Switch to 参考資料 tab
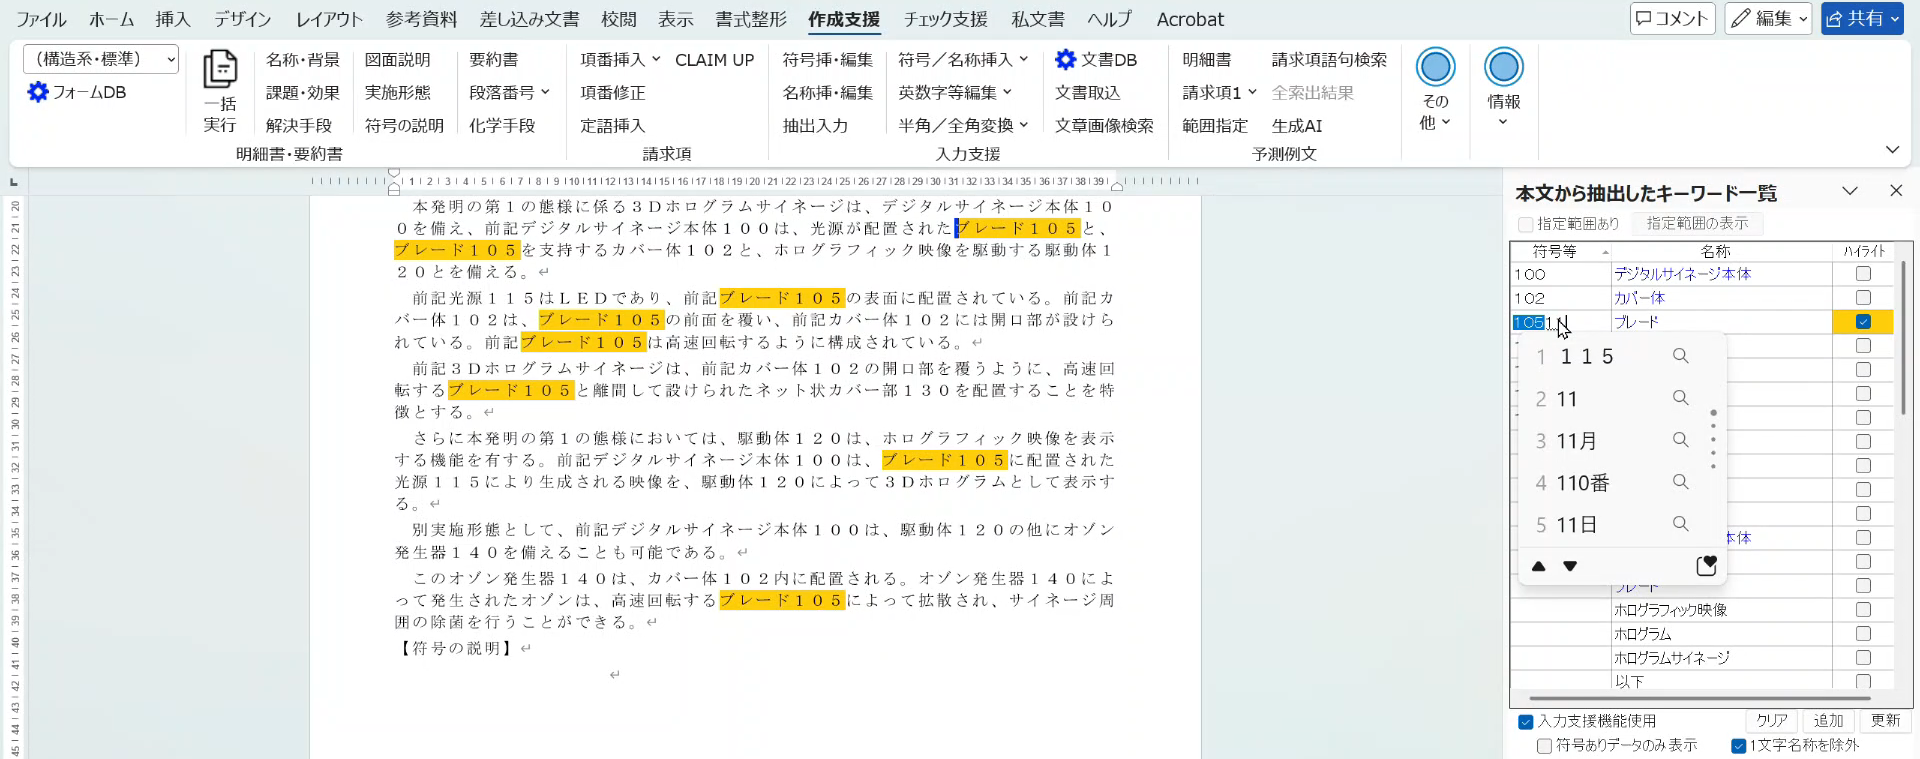The image size is (1920, 759). 421,19
